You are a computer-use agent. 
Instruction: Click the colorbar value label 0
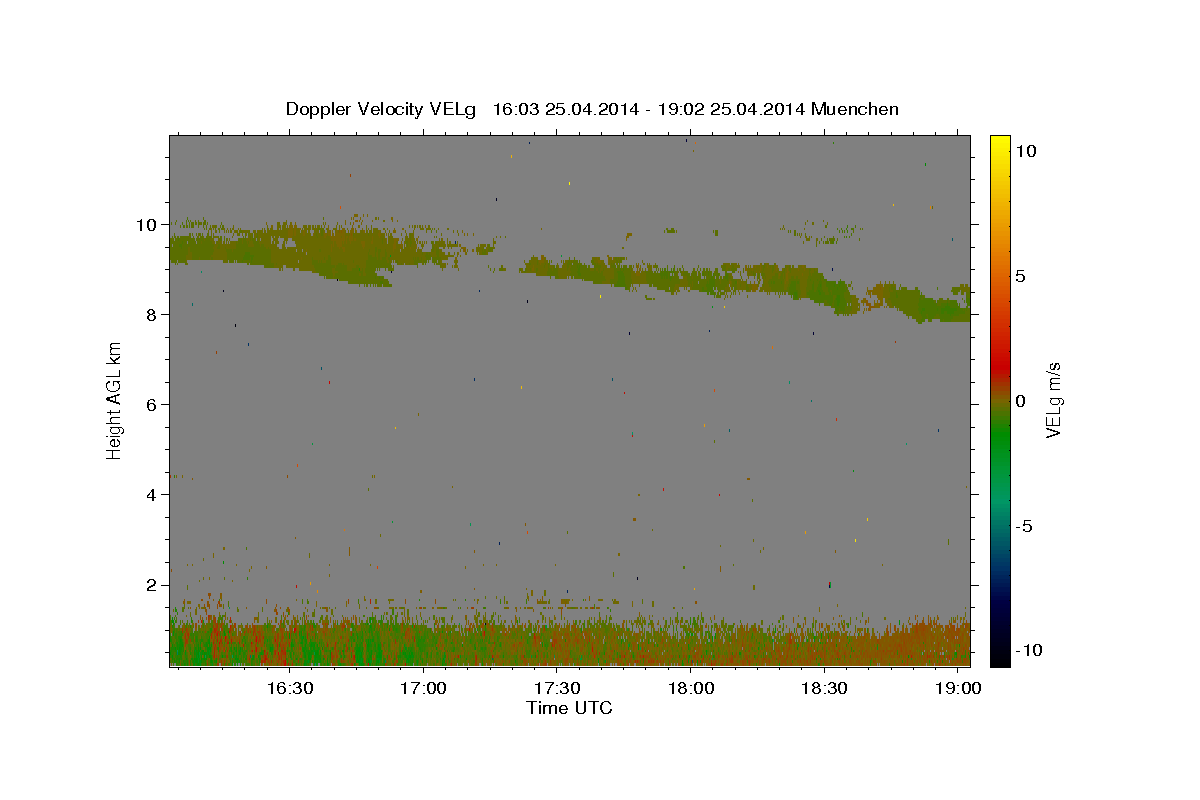click(x=1020, y=401)
